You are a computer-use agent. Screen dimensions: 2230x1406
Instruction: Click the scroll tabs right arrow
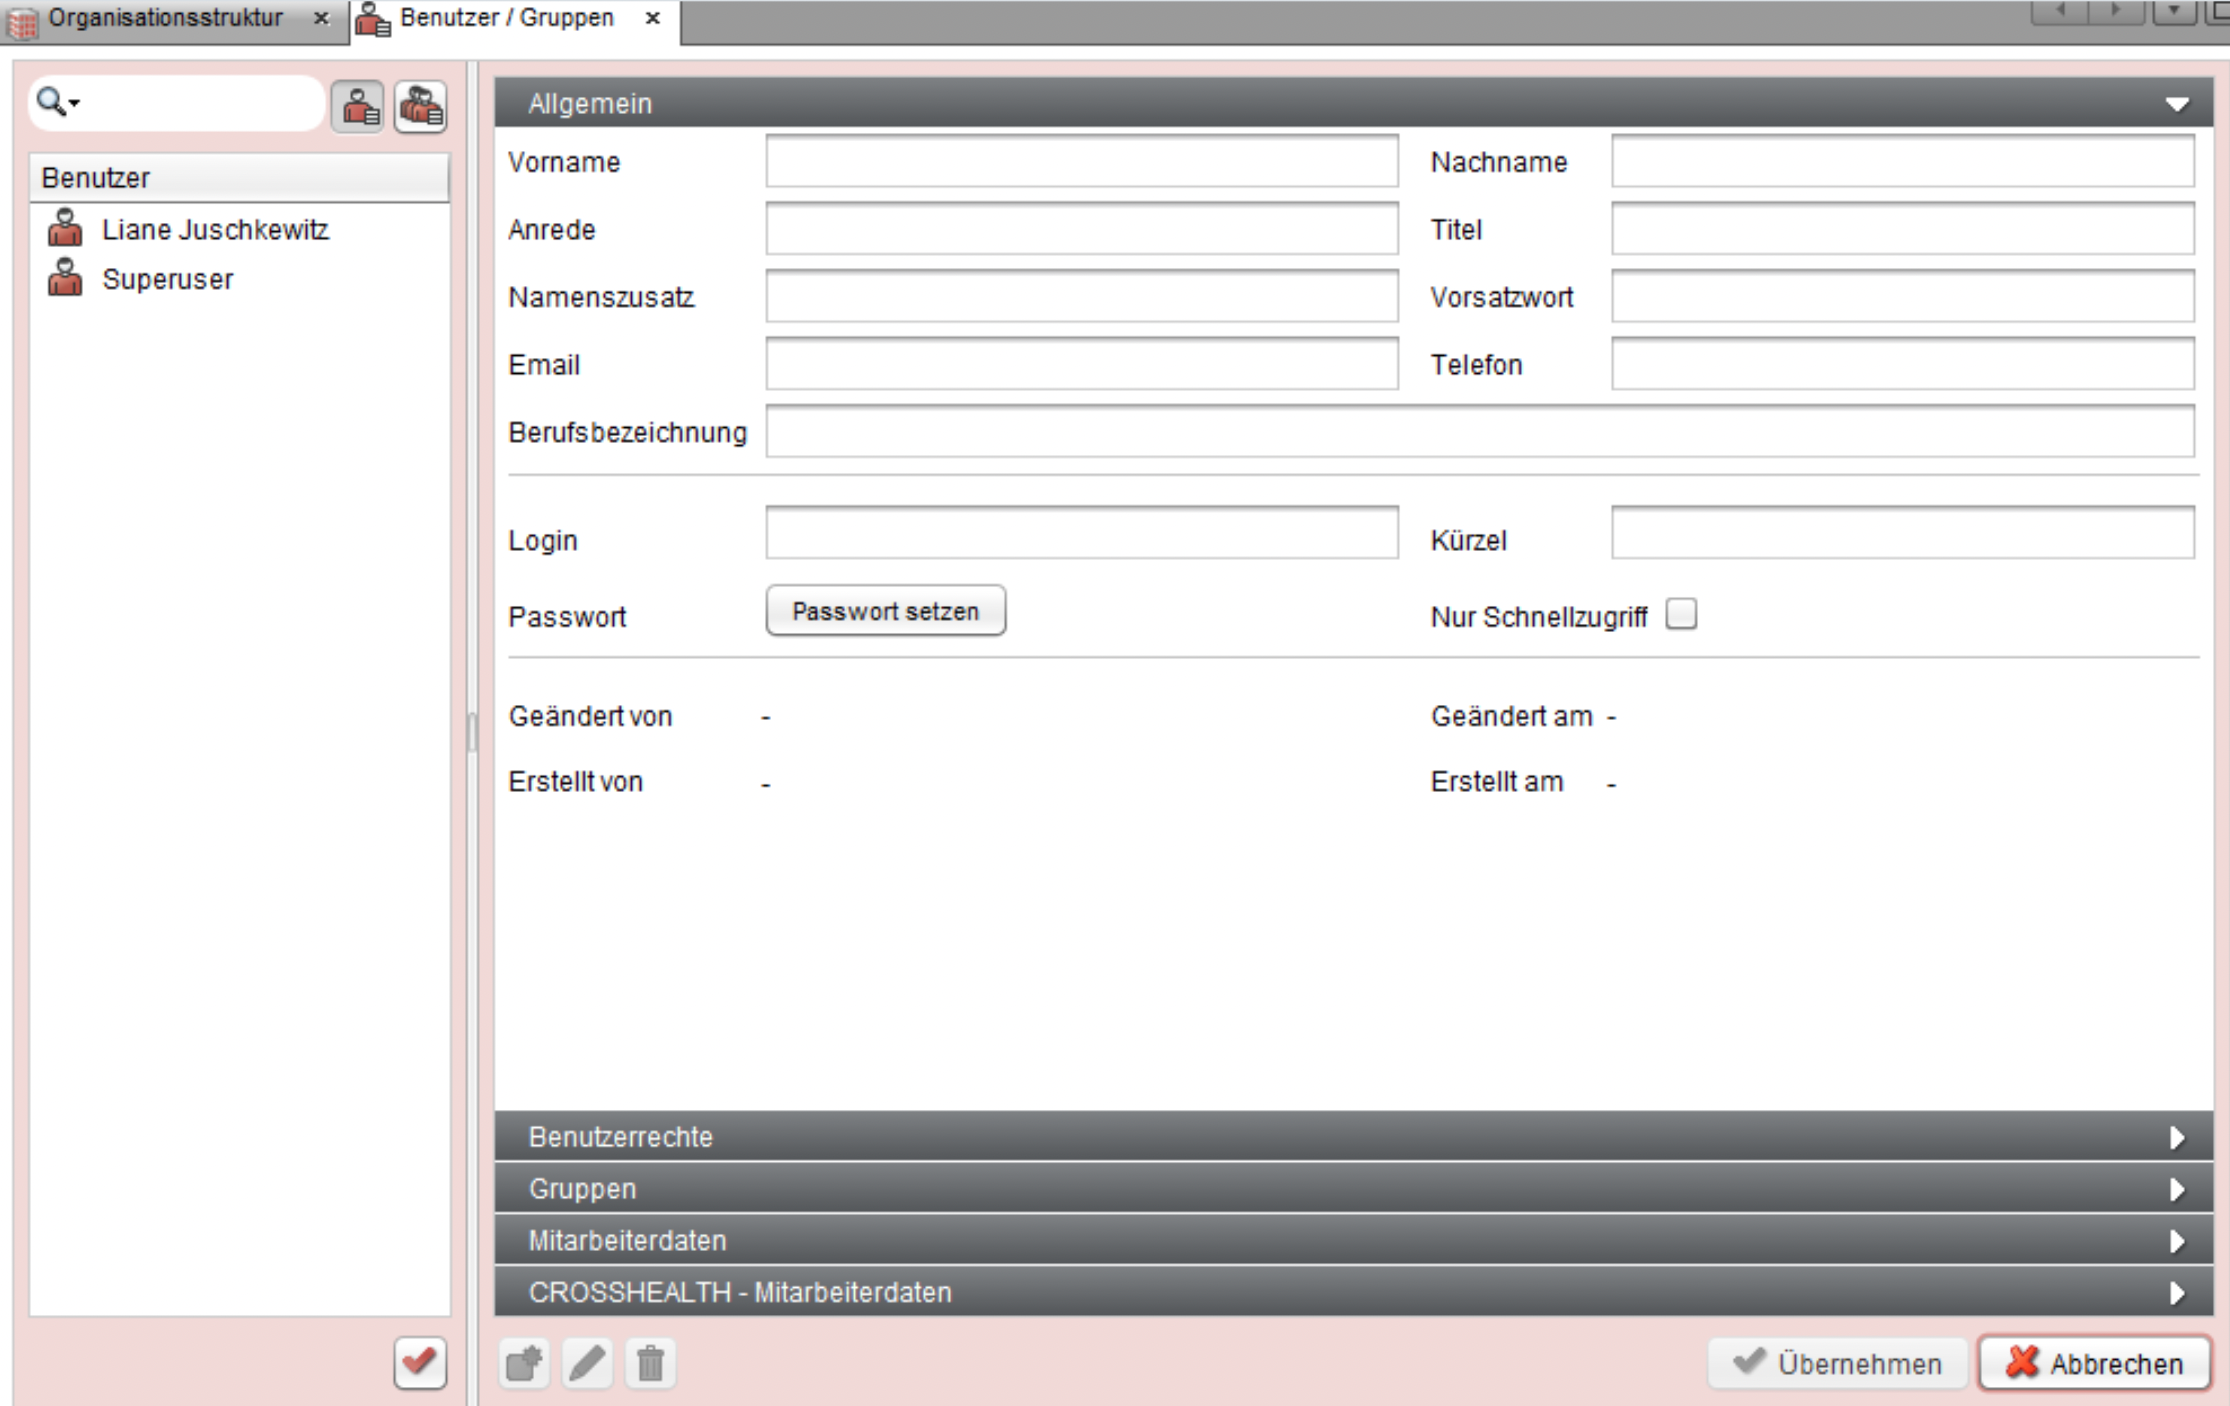pyautogui.click(x=2115, y=11)
